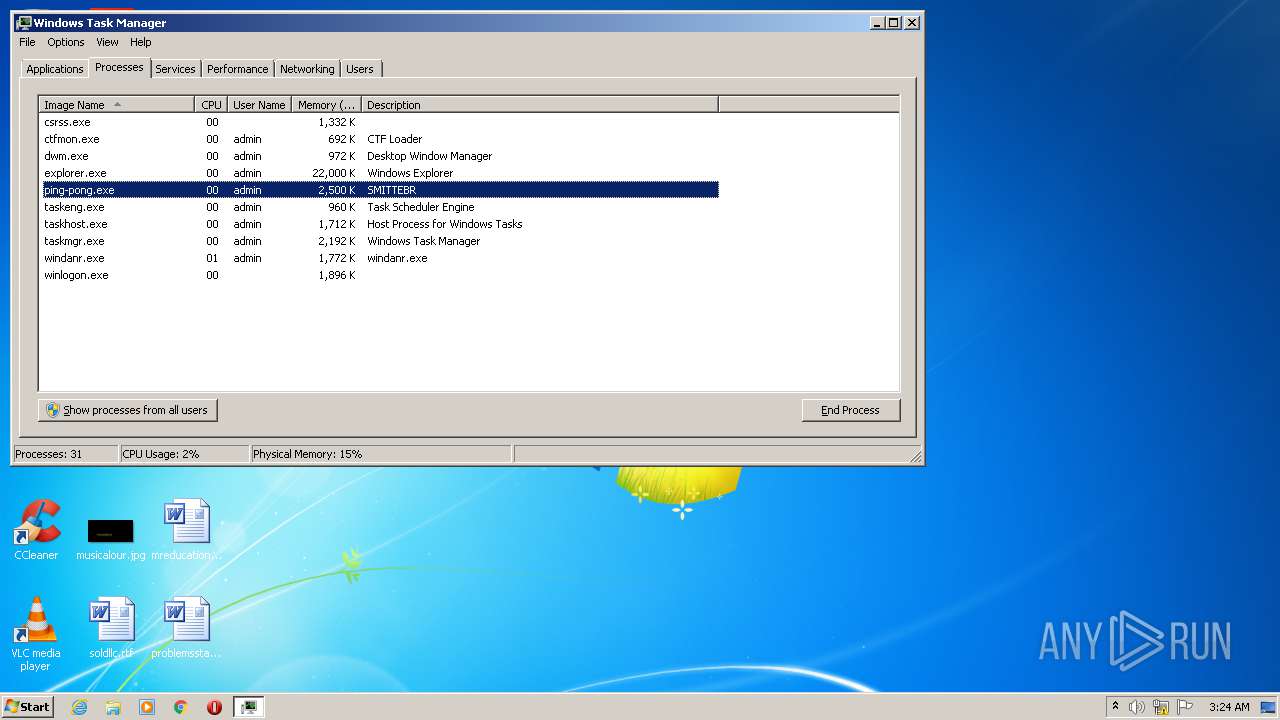Select the ping-pong.exe process row

[x=379, y=190]
